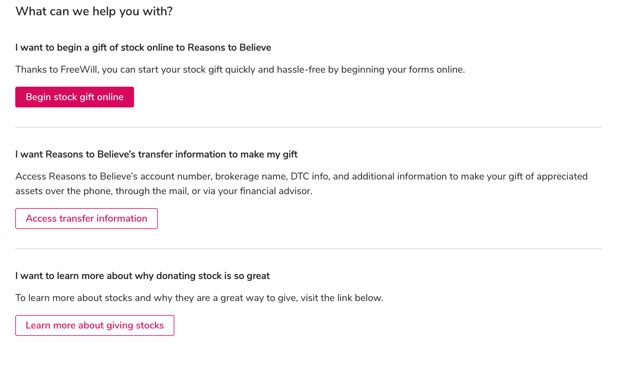Click the divider line below Begin stock gift button
This screenshot has height=378, width=624.
coord(308,127)
